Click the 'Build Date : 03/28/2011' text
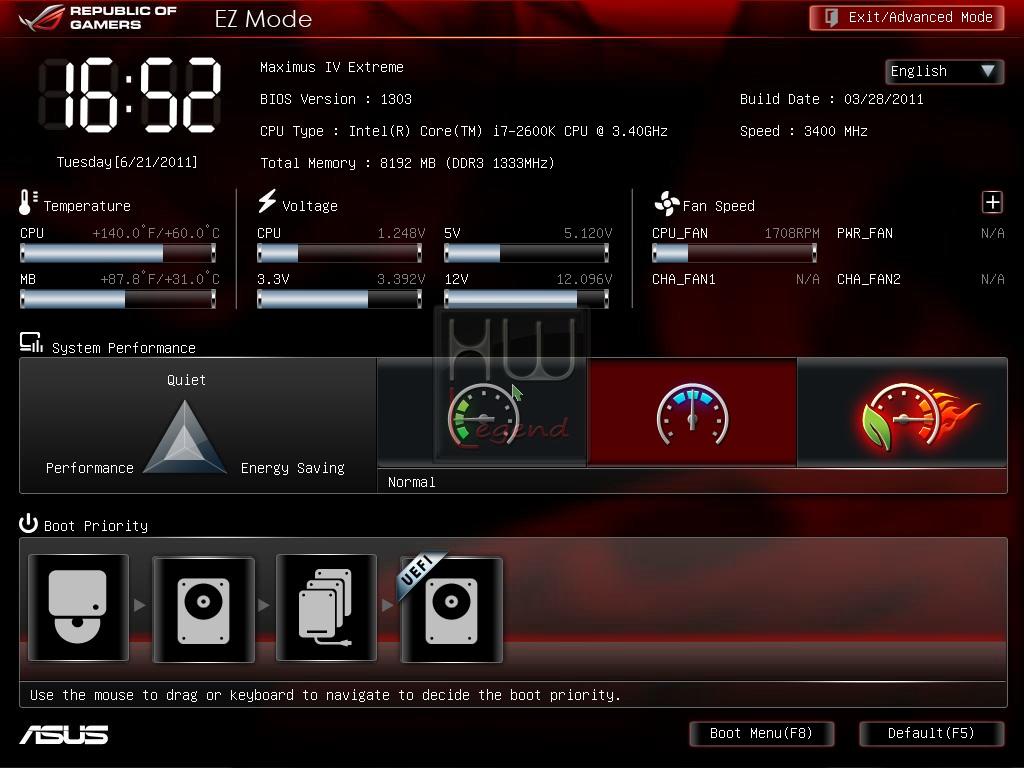Viewport: 1024px width, 768px height. 831,99
